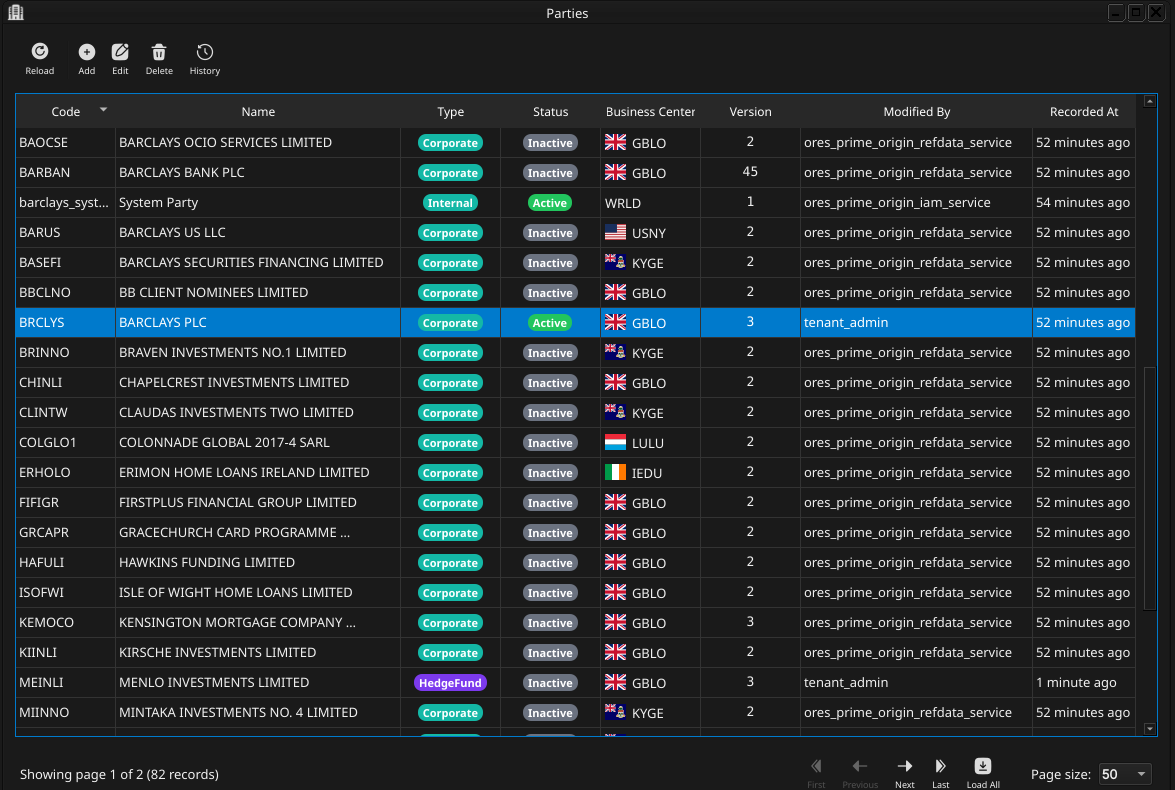Viewport: 1175px width, 790px height.
Task: Sort by Recorded At column header
Action: 1084,112
